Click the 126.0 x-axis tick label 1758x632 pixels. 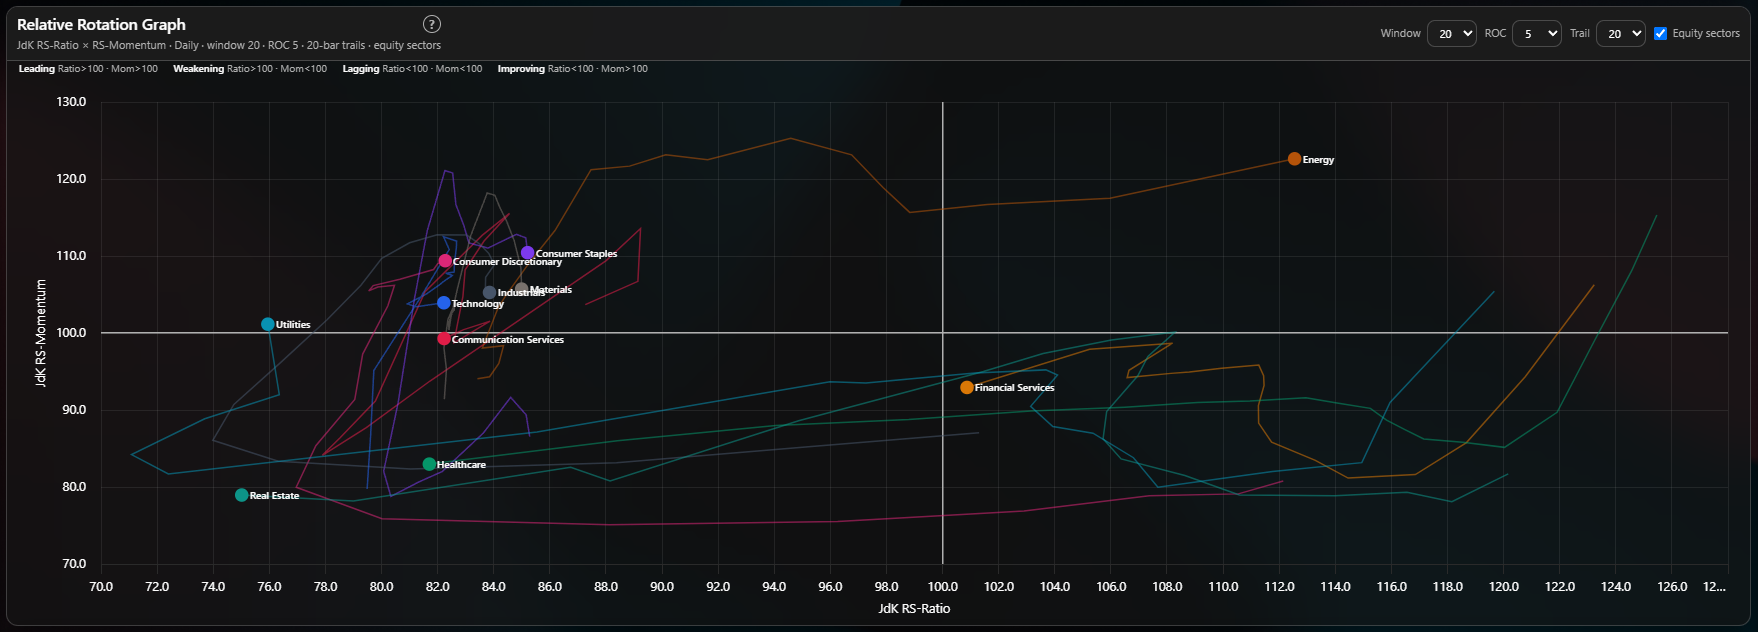click(x=1672, y=587)
